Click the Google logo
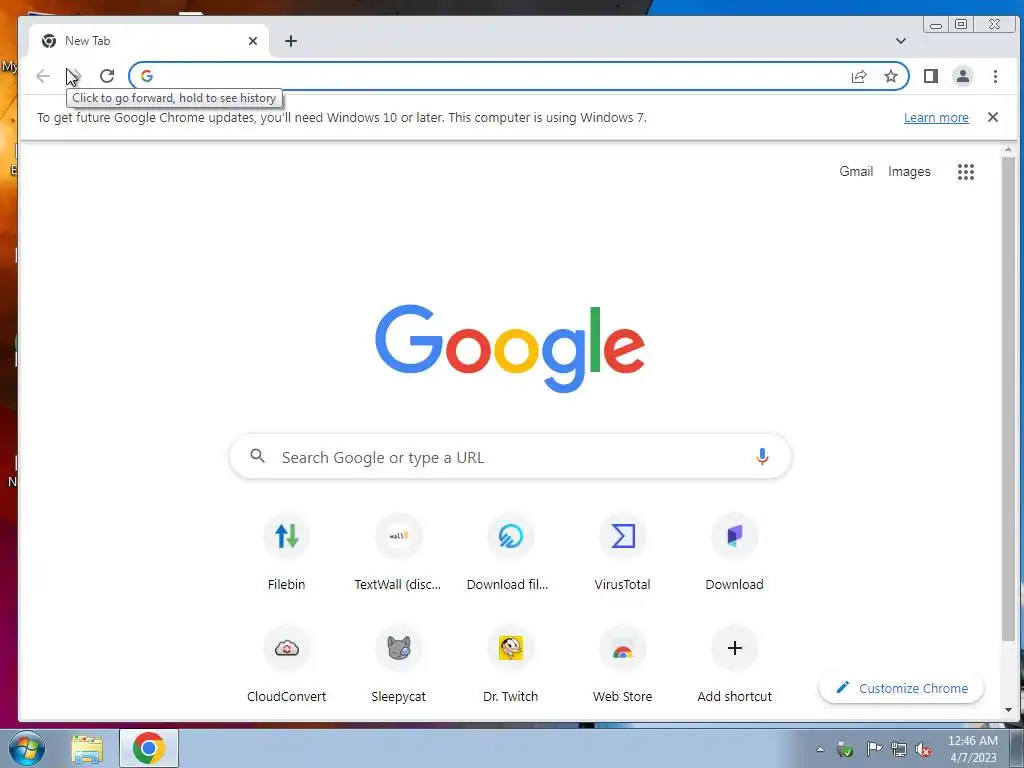1024x768 pixels. pyautogui.click(x=510, y=349)
